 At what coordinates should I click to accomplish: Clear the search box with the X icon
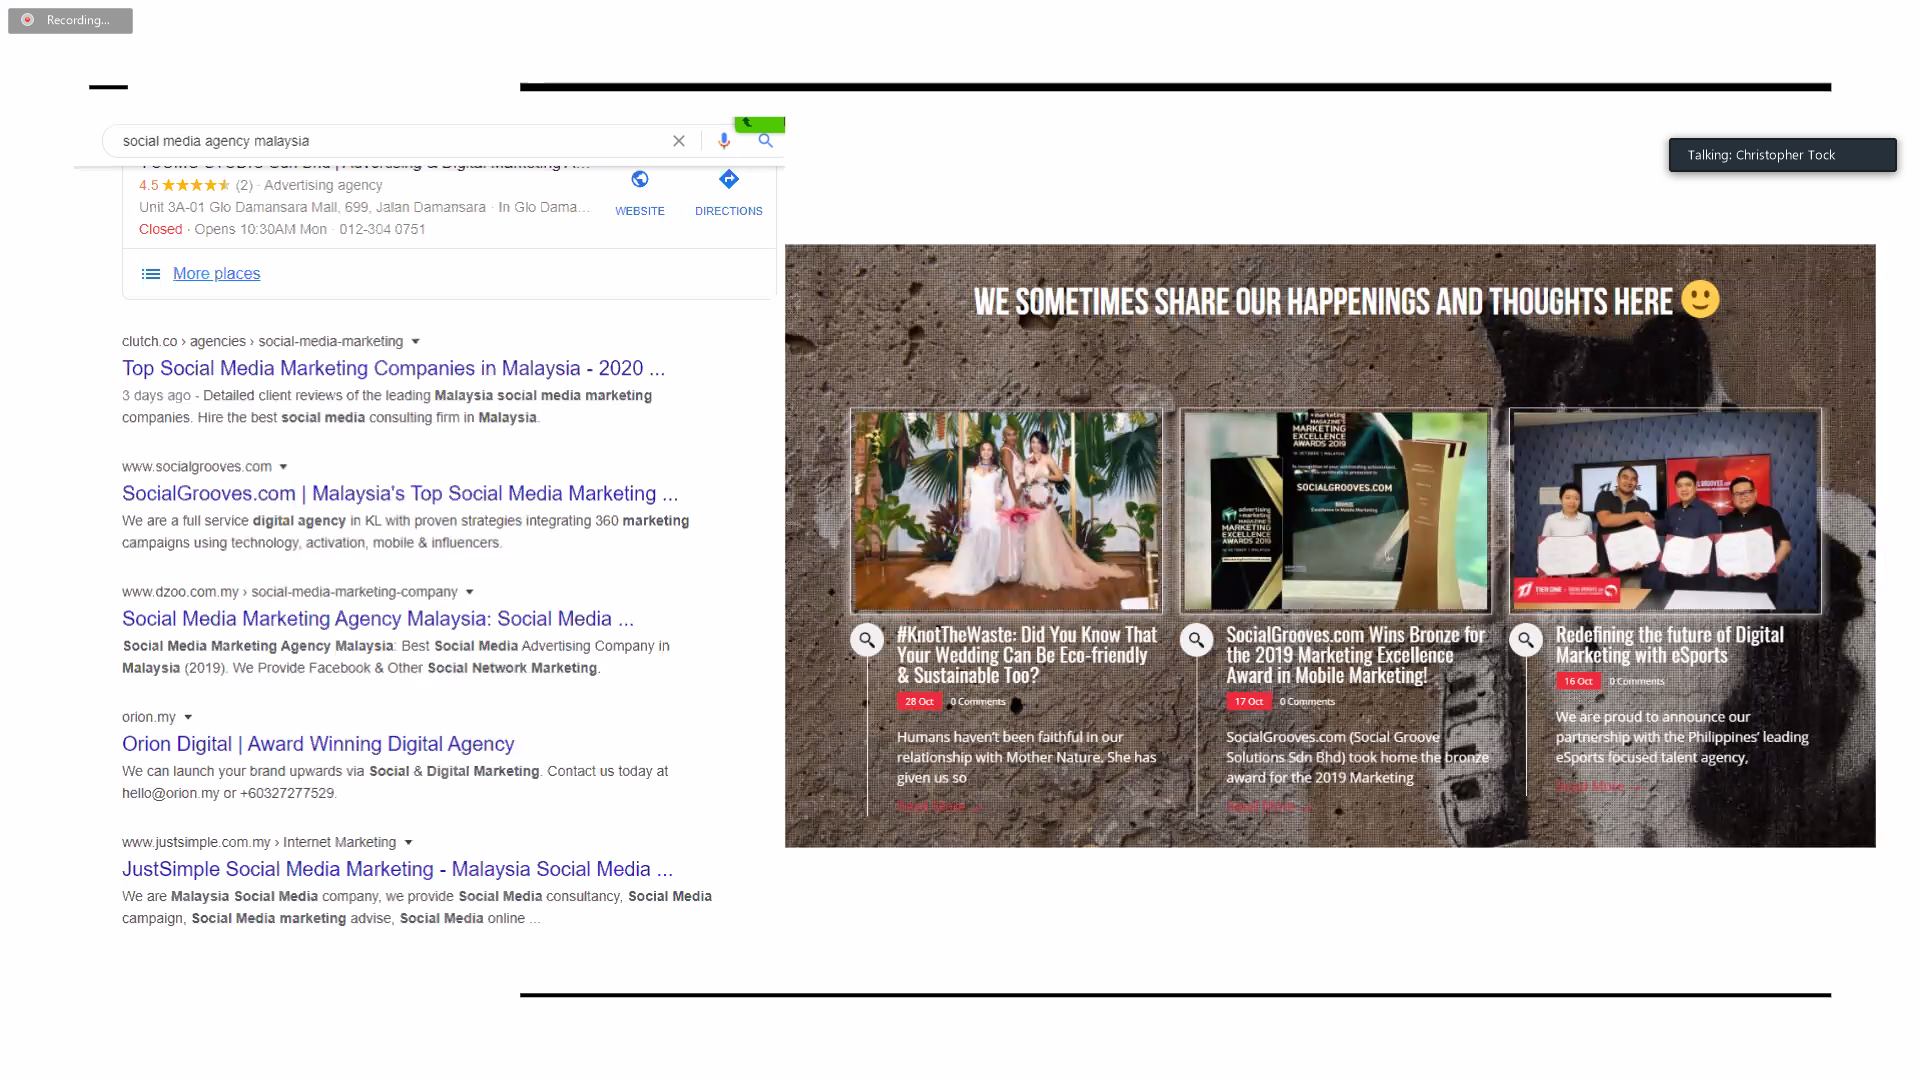[x=679, y=141]
